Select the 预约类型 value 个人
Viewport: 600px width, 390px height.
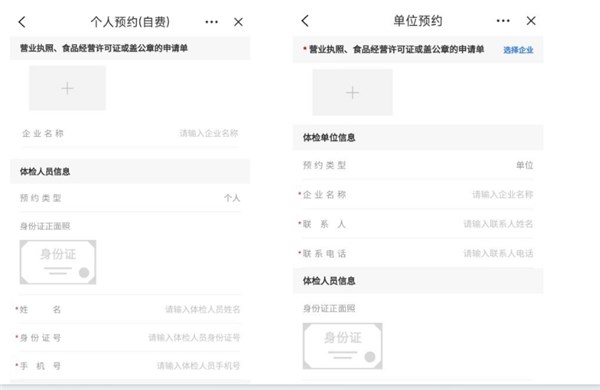click(x=232, y=198)
